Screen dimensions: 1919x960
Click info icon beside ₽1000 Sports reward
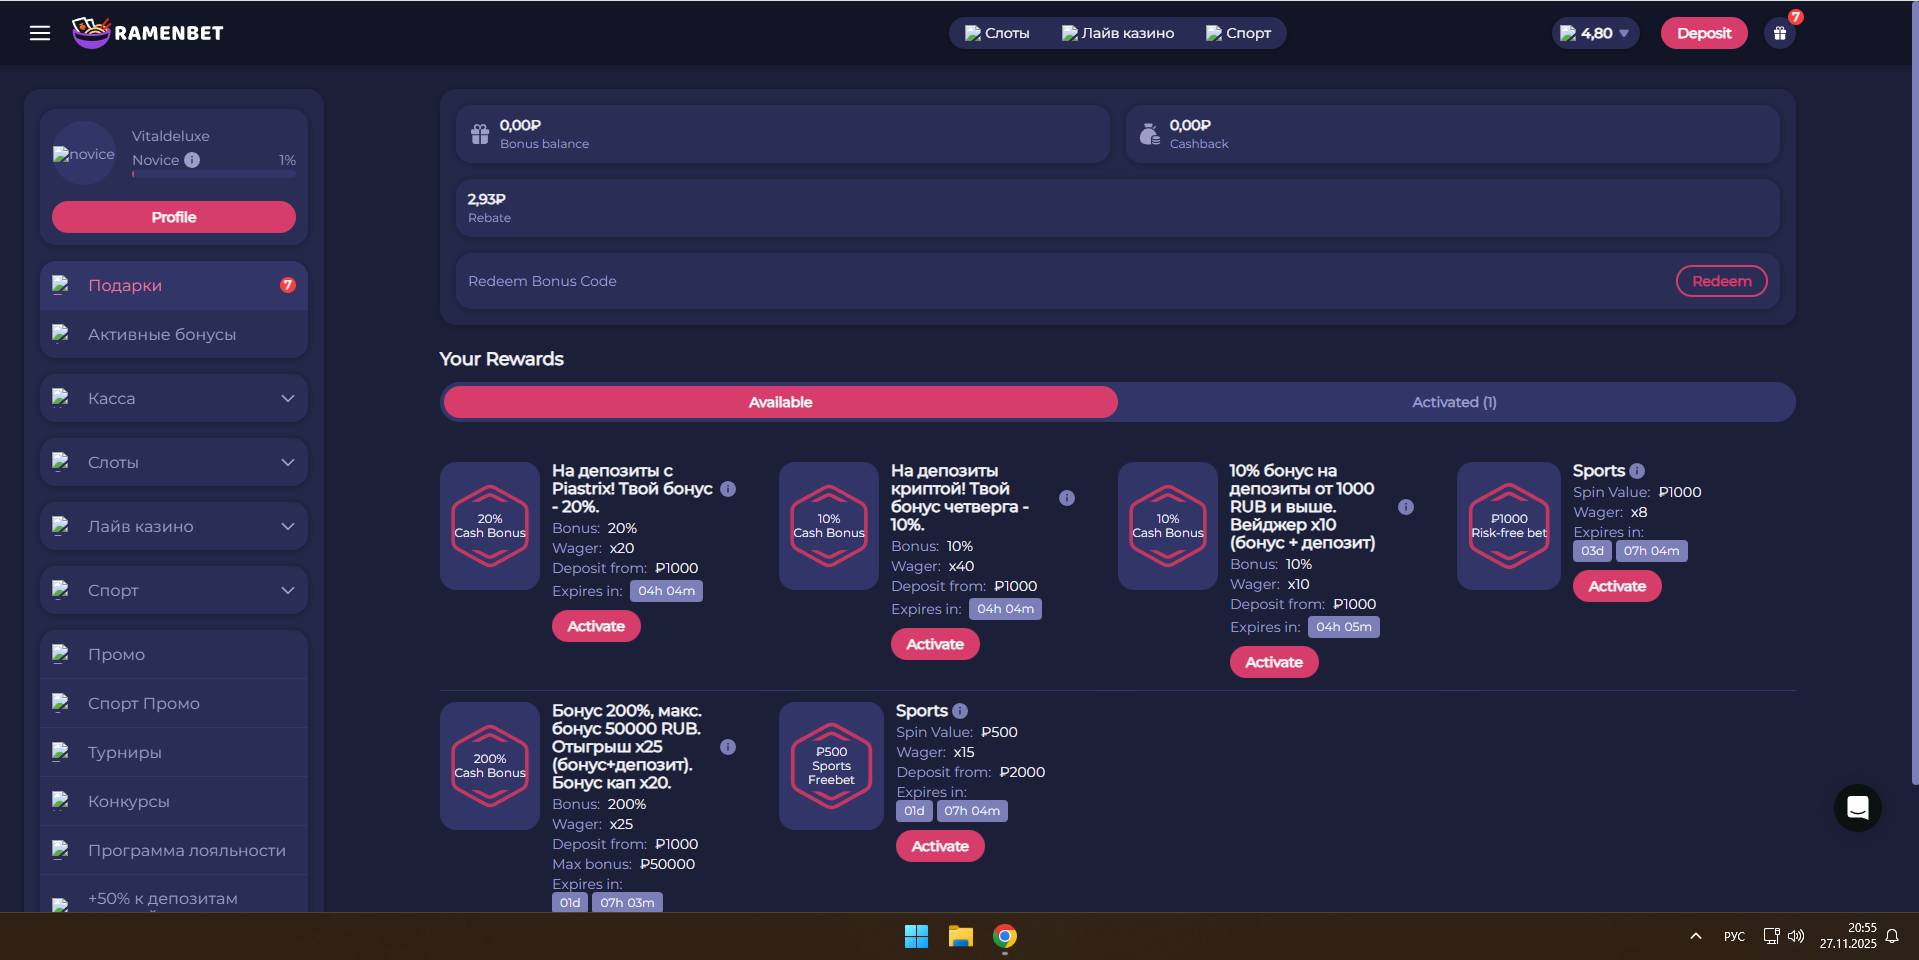(1636, 471)
